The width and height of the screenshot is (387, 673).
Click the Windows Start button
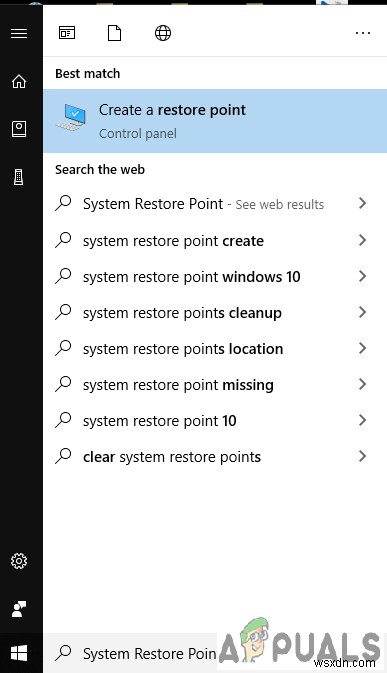point(19,653)
